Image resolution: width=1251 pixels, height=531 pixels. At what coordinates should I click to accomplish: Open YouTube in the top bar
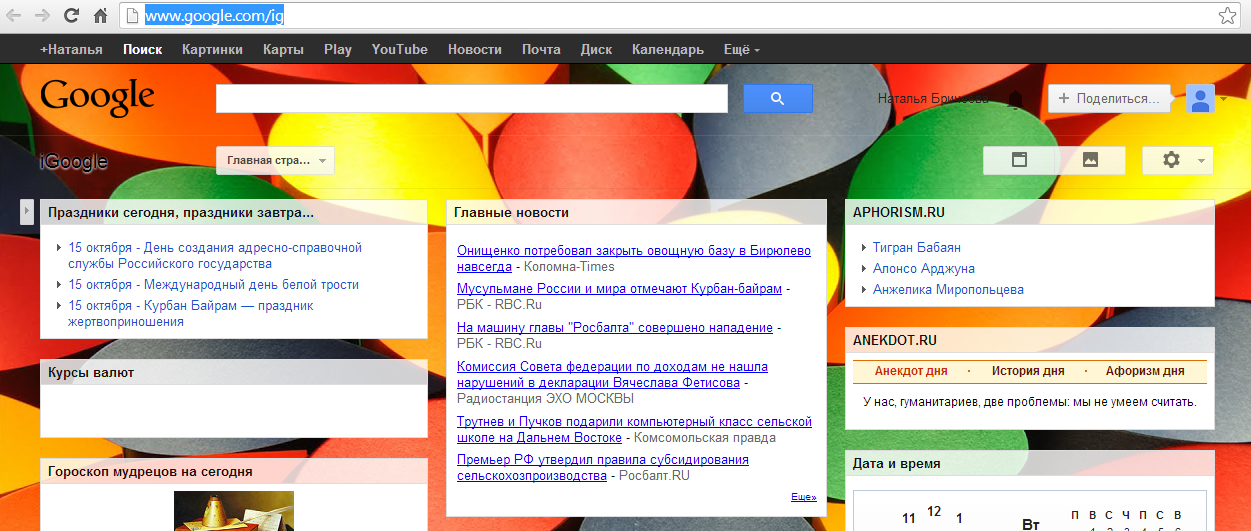(400, 49)
